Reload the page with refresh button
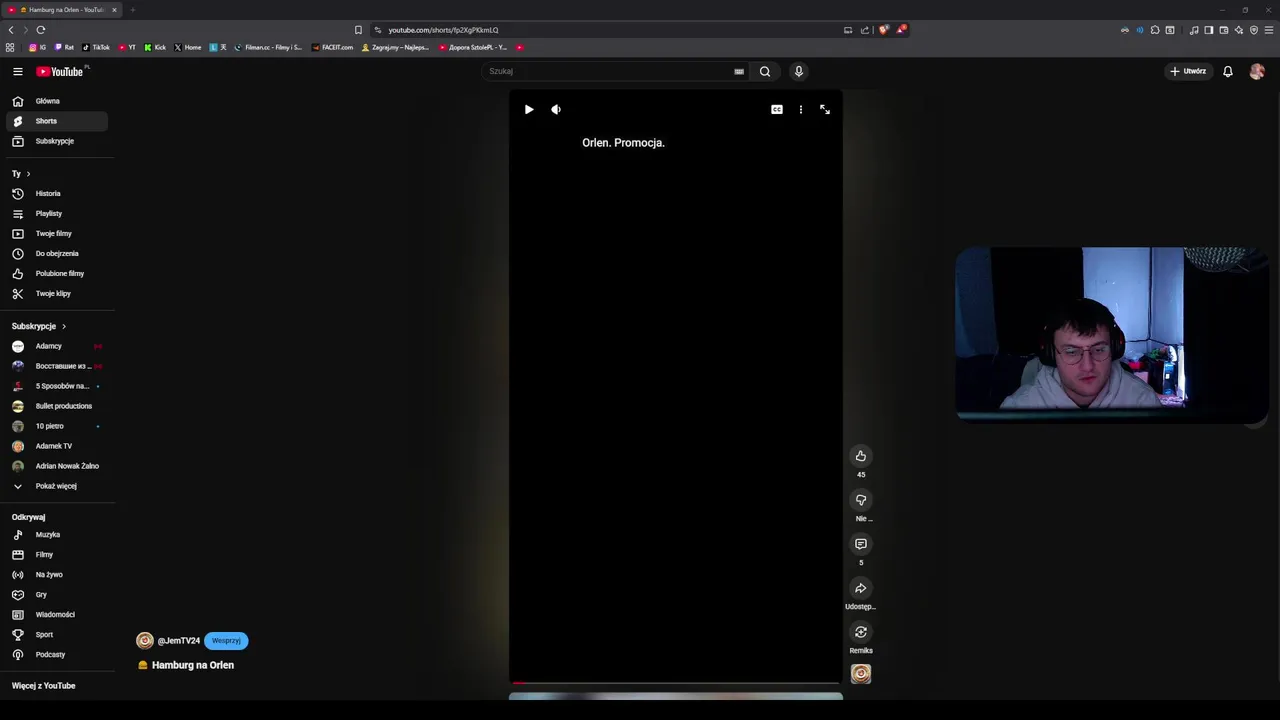1280x720 pixels. tap(41, 30)
